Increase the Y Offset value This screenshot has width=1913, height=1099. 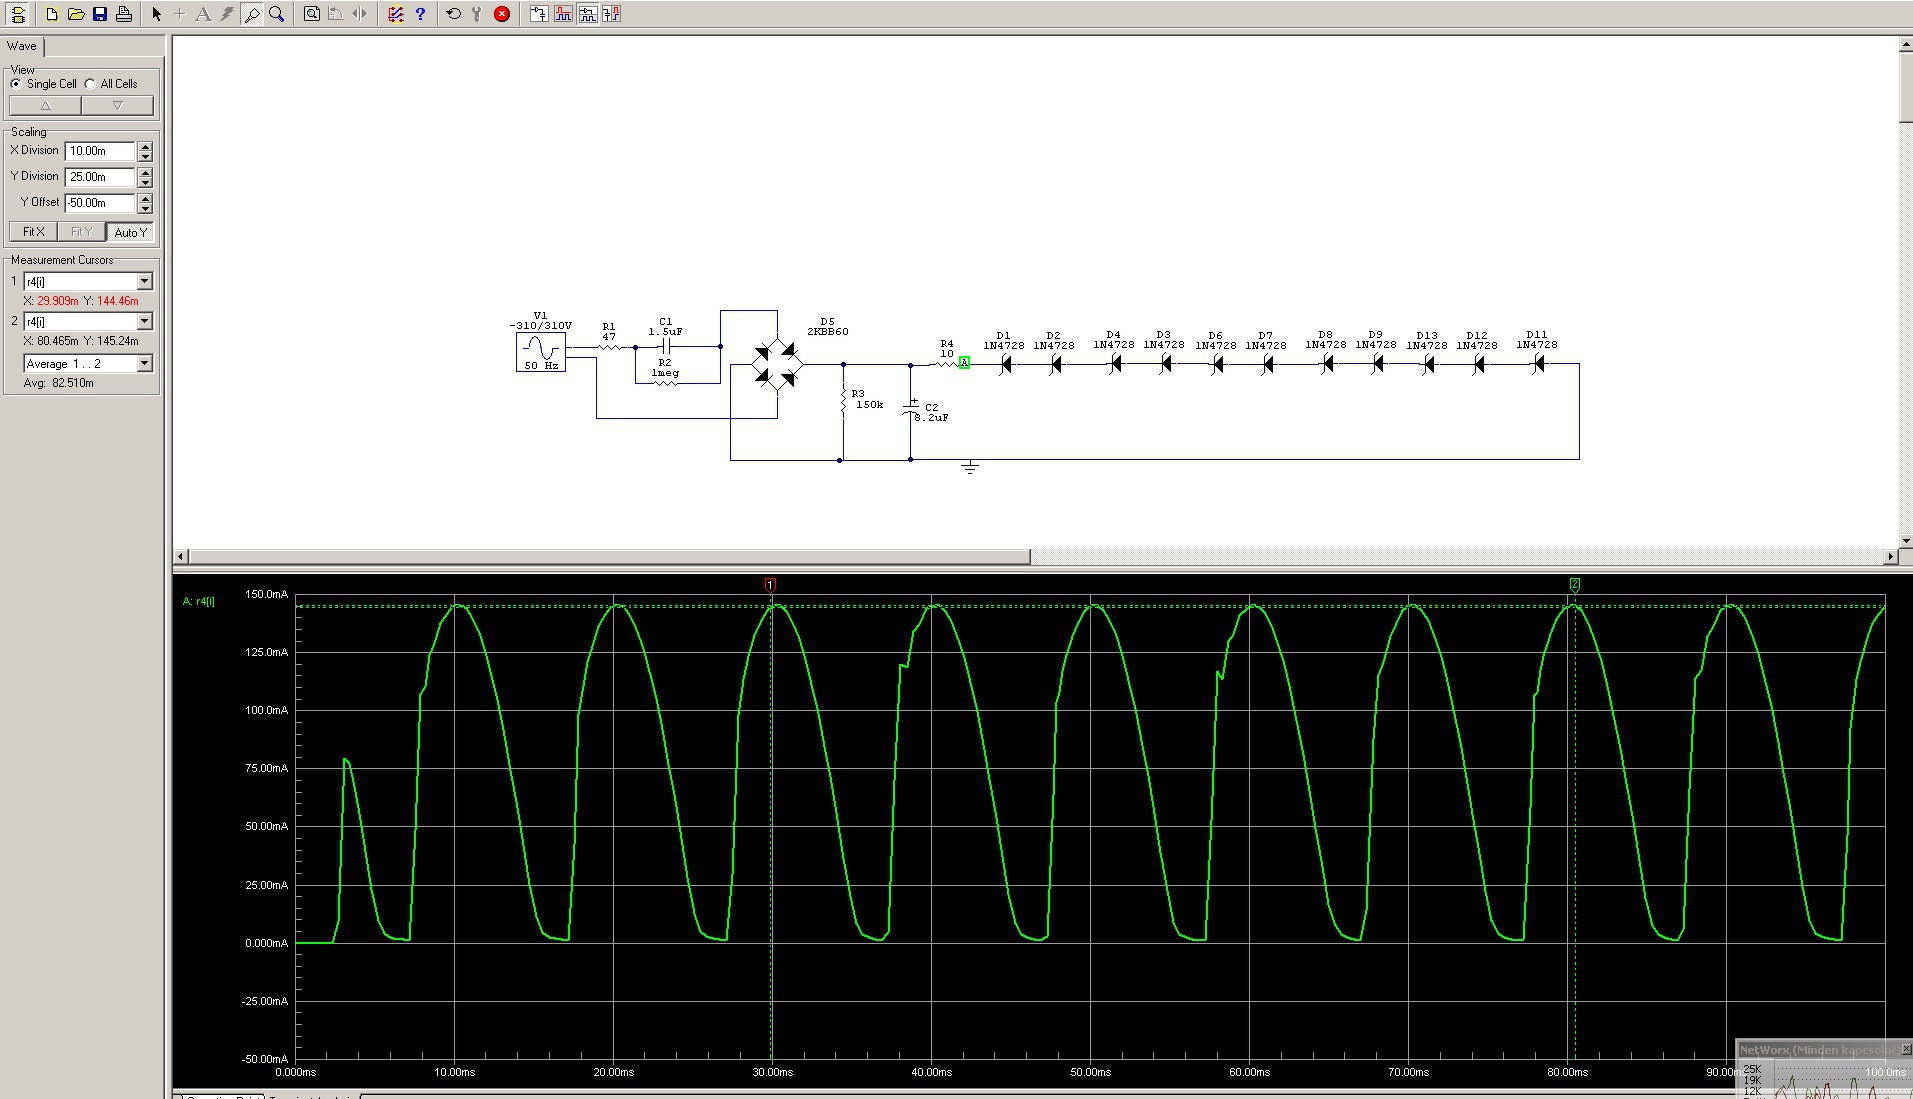[x=146, y=198]
